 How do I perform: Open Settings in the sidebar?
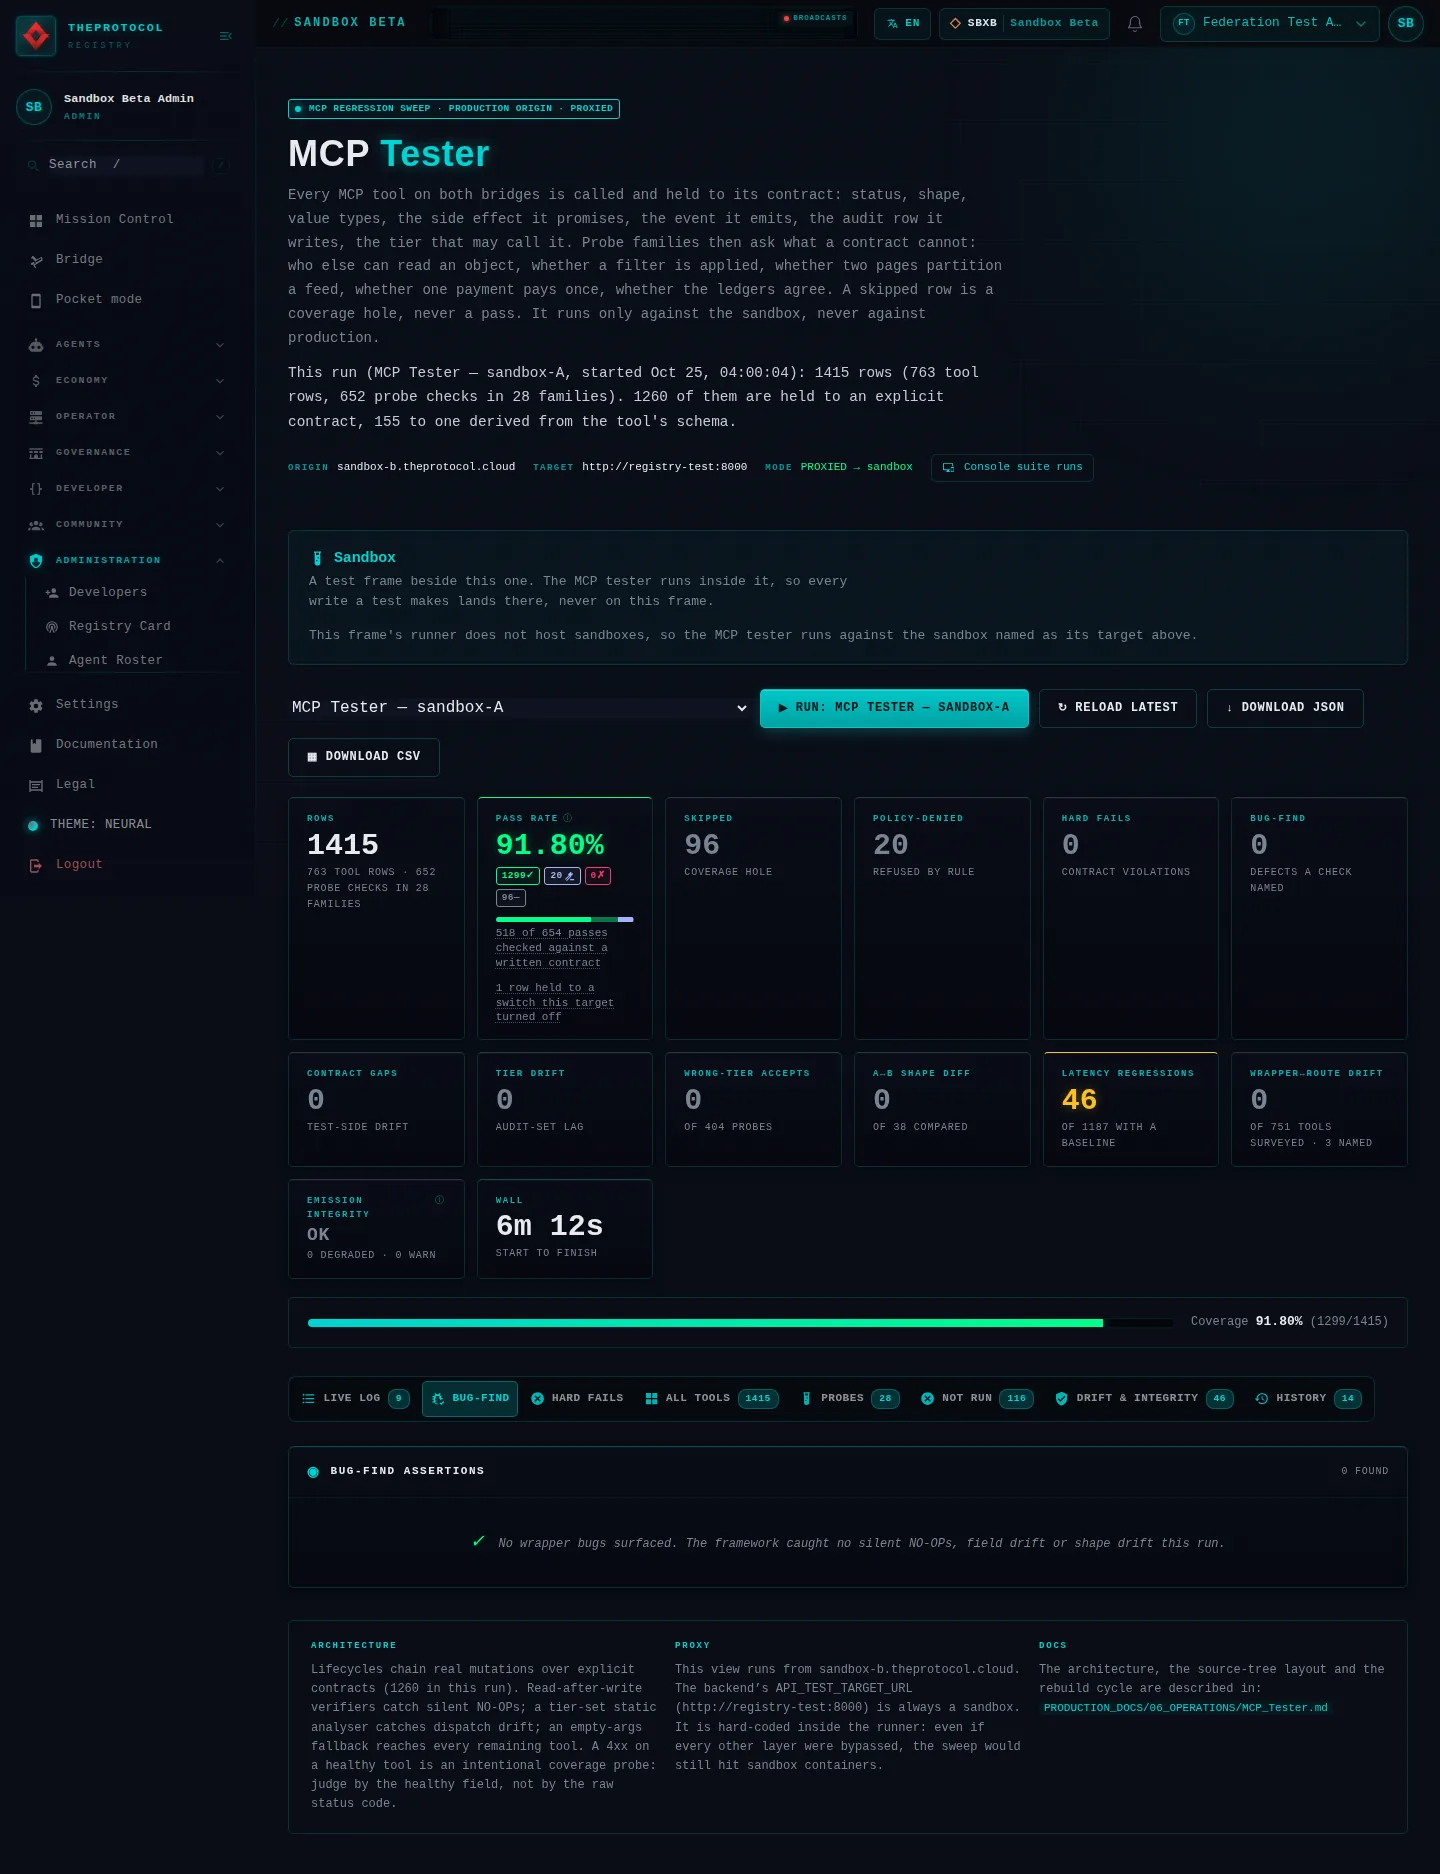[127, 704]
